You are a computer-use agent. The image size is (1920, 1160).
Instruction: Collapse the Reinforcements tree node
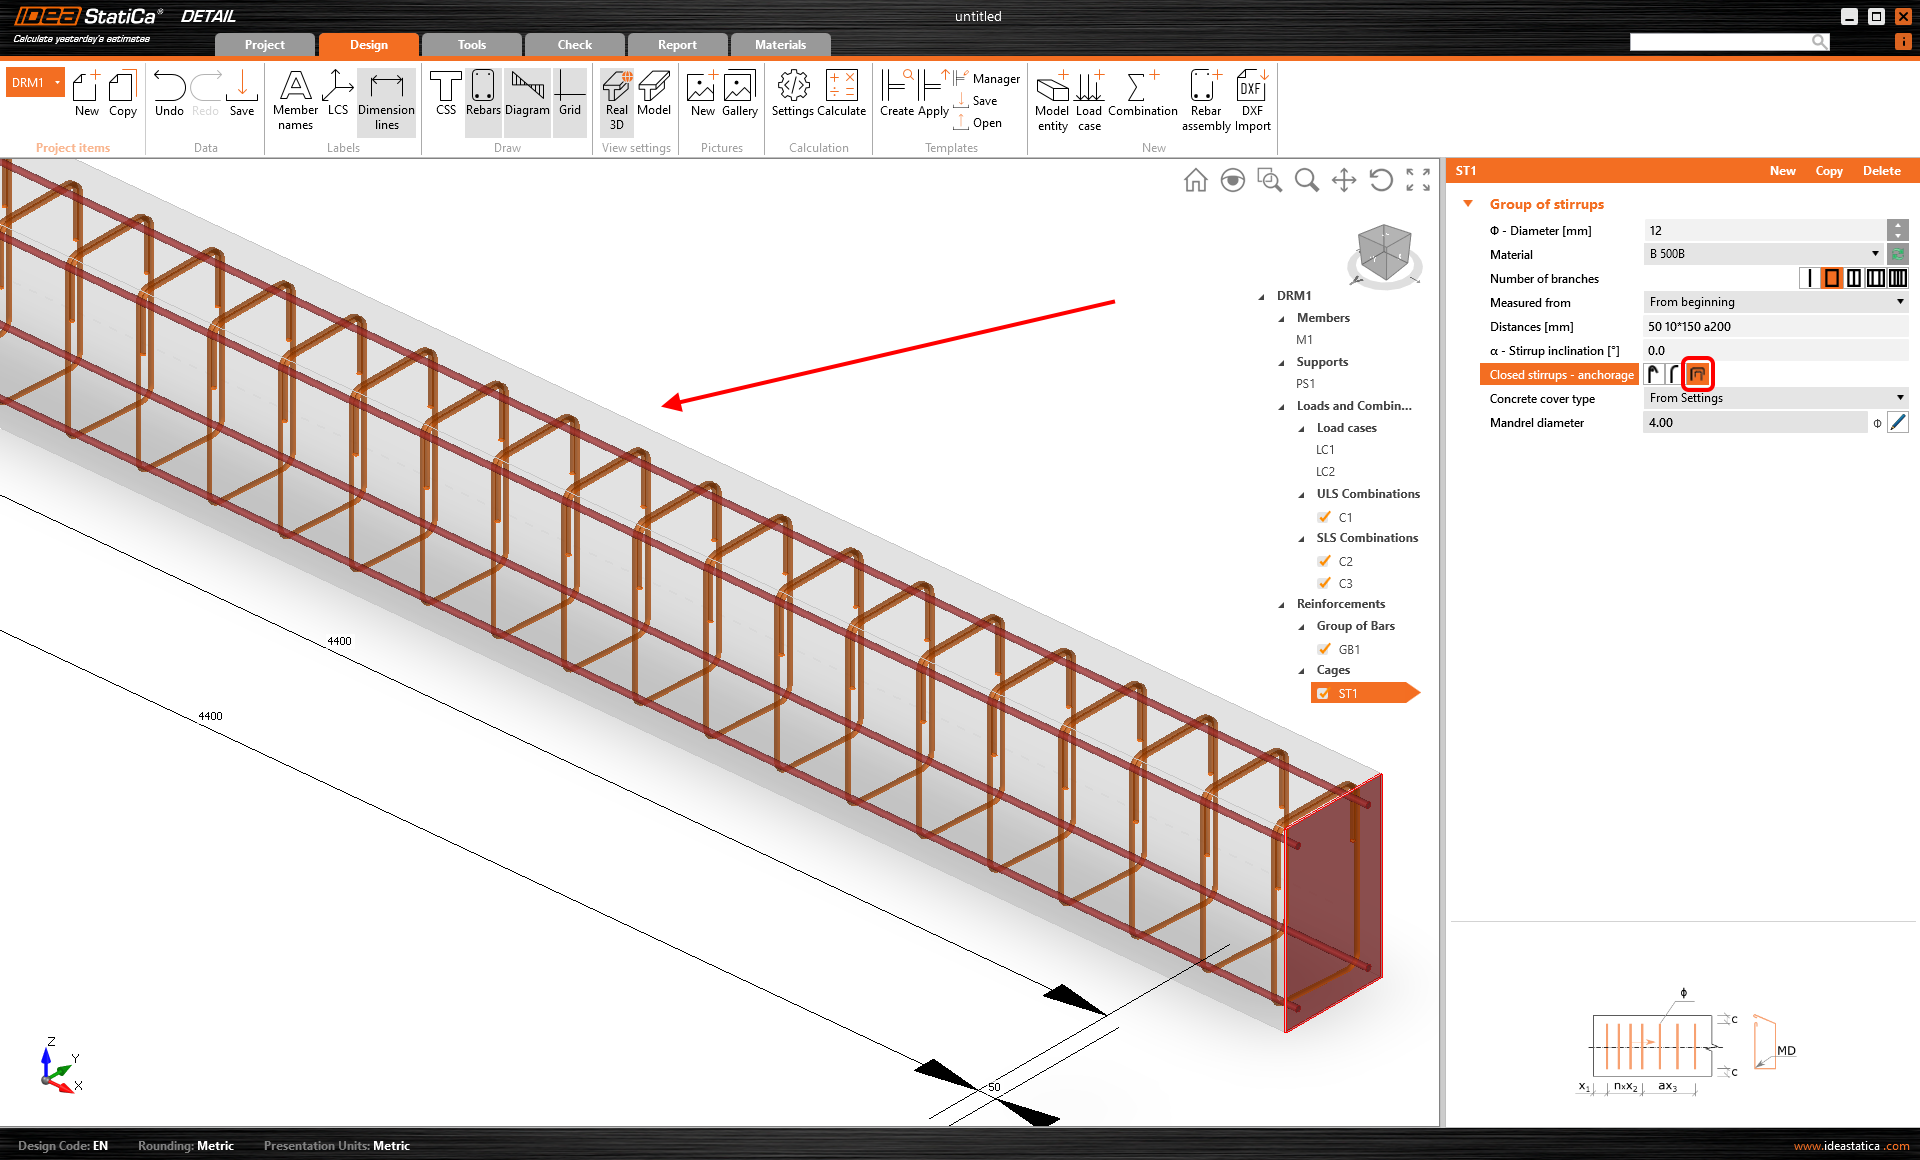tap(1282, 604)
